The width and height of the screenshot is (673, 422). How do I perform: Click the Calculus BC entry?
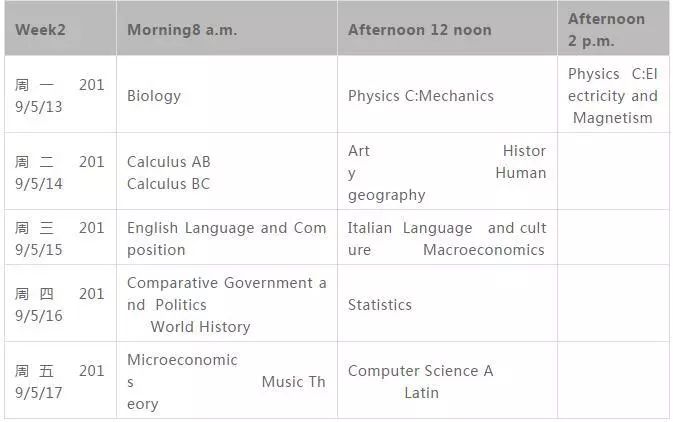(168, 184)
